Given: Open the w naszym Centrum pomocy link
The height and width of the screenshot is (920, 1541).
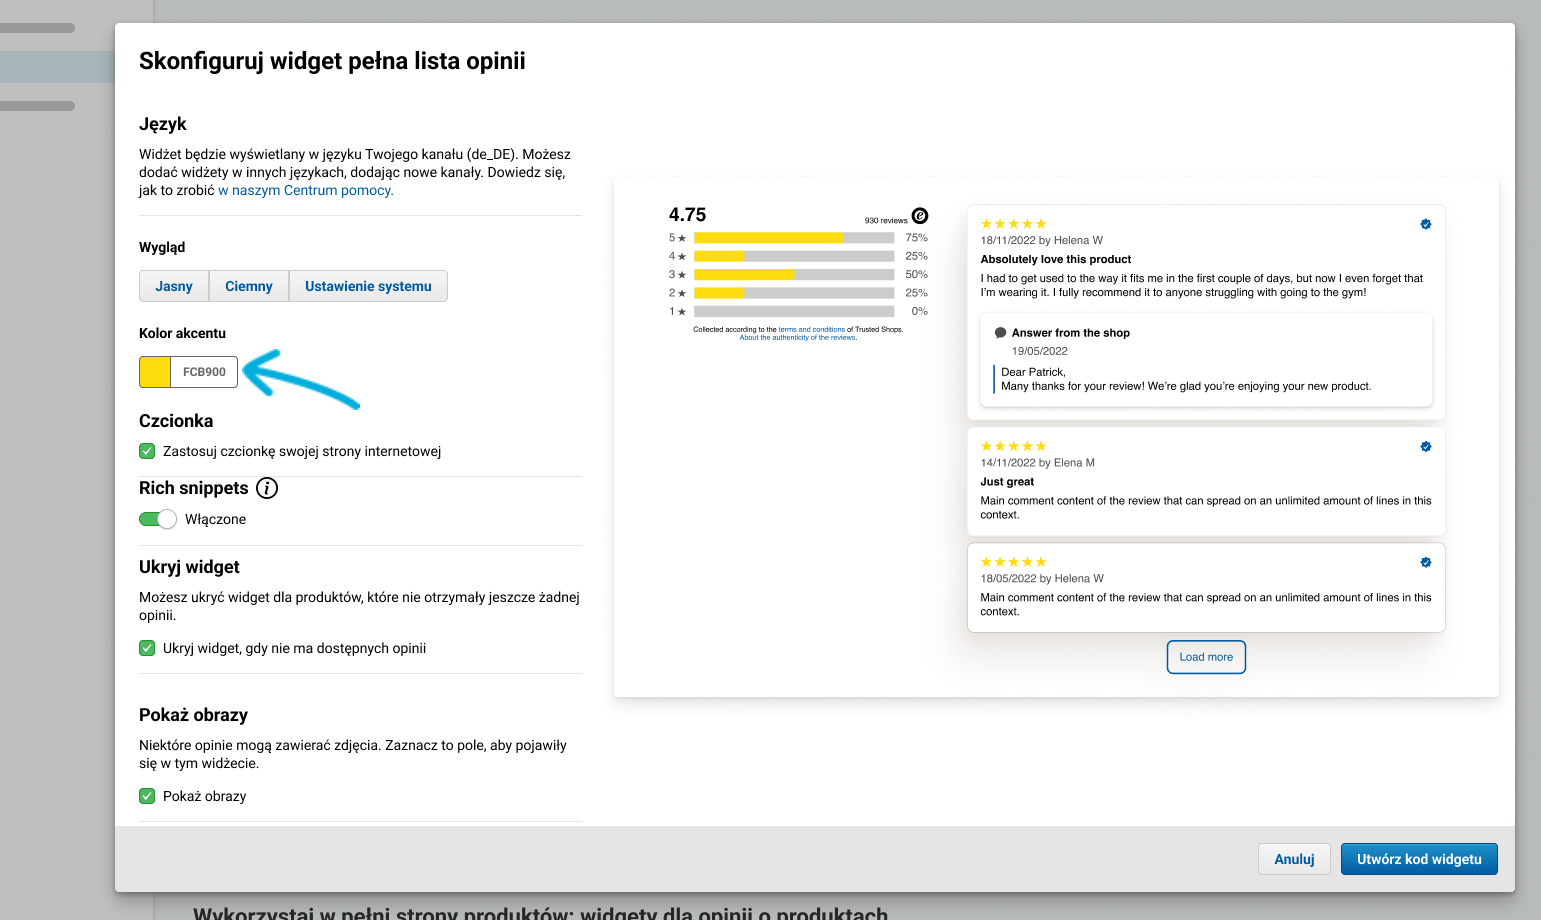Looking at the screenshot, I should (306, 190).
